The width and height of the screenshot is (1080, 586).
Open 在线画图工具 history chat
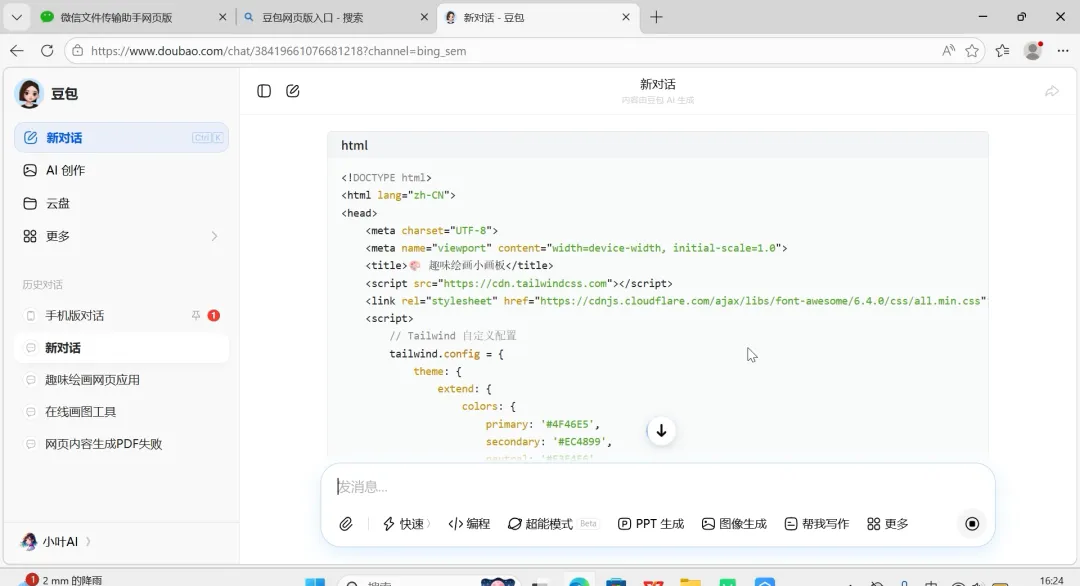[121, 412]
